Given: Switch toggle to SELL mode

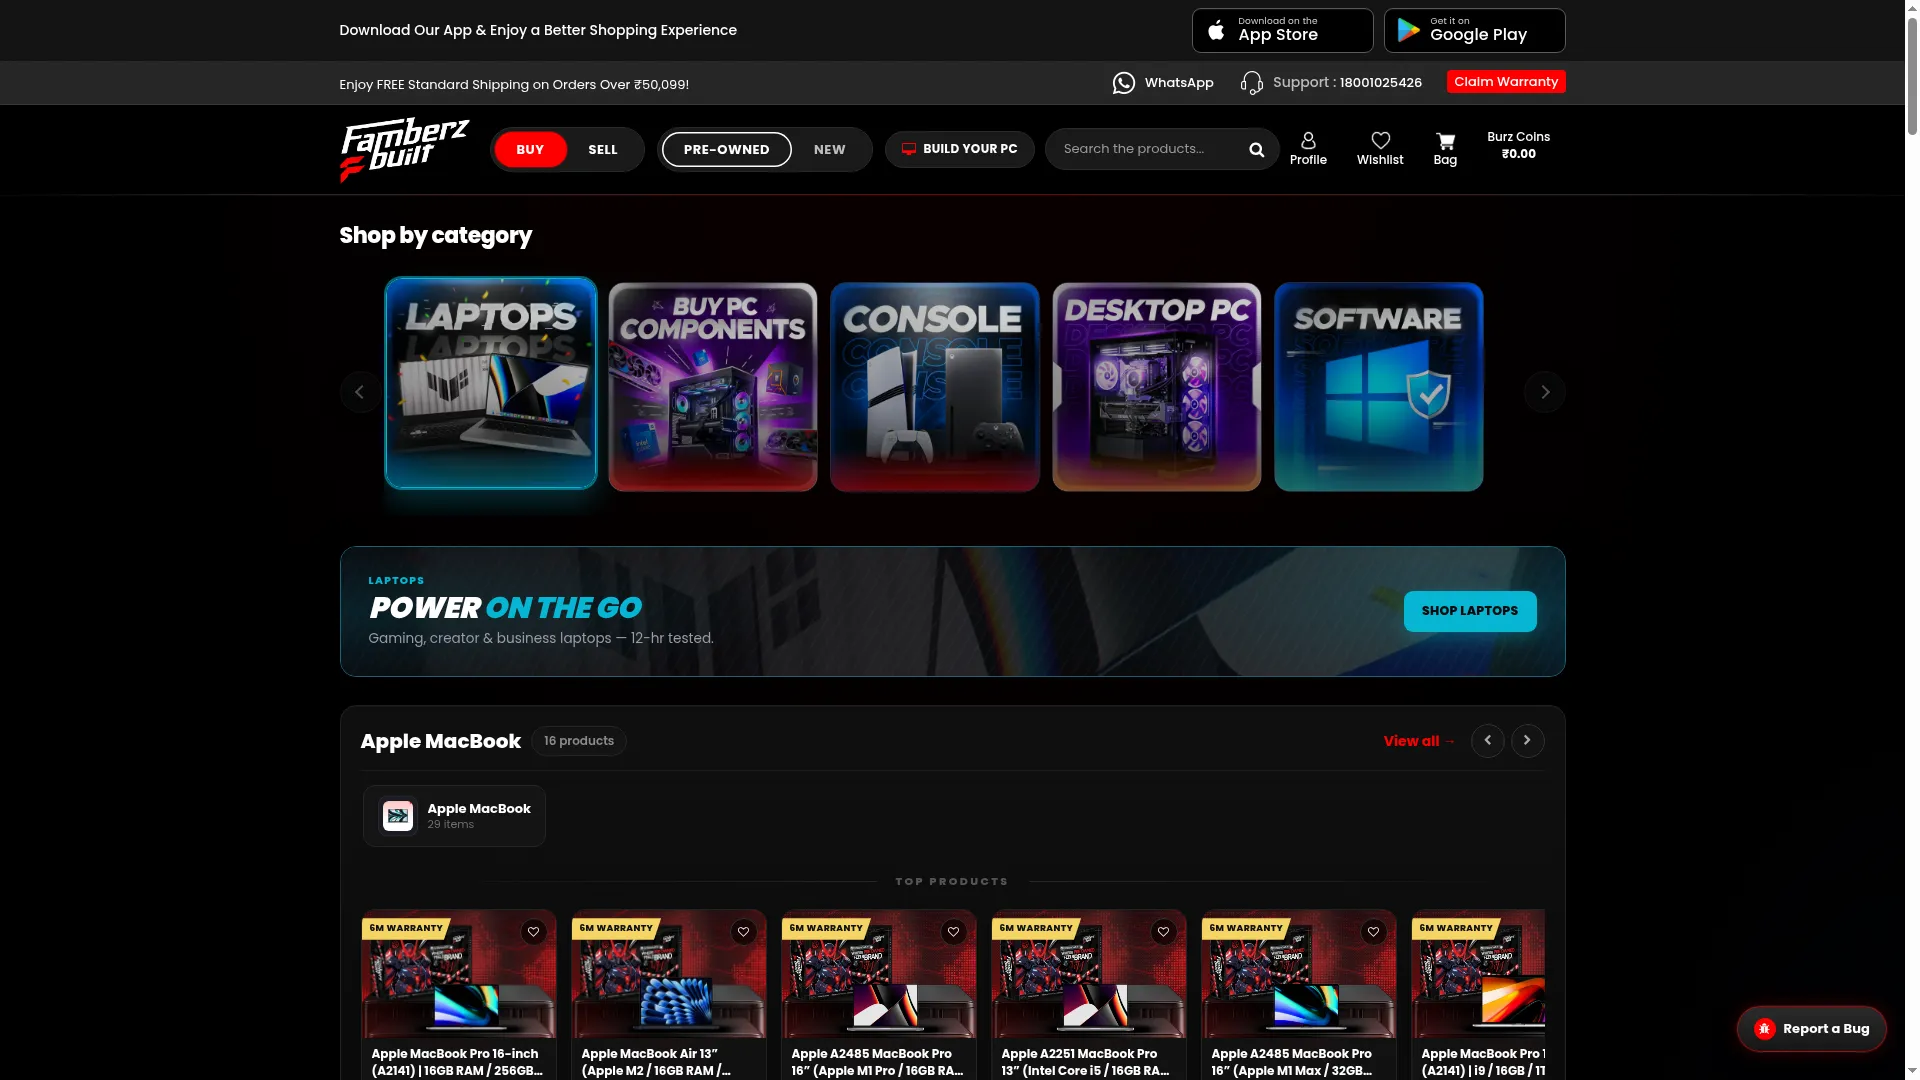Looking at the screenshot, I should 603,150.
